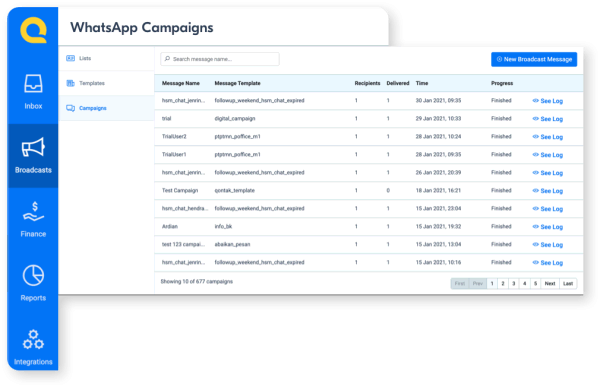Click the WhatsApp Campaigns heading
Screen dimensions: 600x387
coord(142,28)
